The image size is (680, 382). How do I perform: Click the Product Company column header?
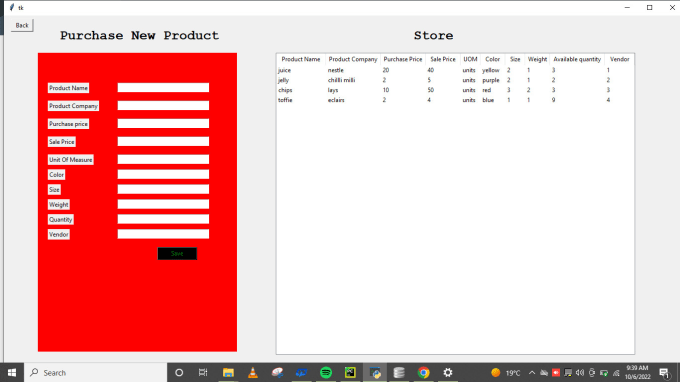click(353, 59)
